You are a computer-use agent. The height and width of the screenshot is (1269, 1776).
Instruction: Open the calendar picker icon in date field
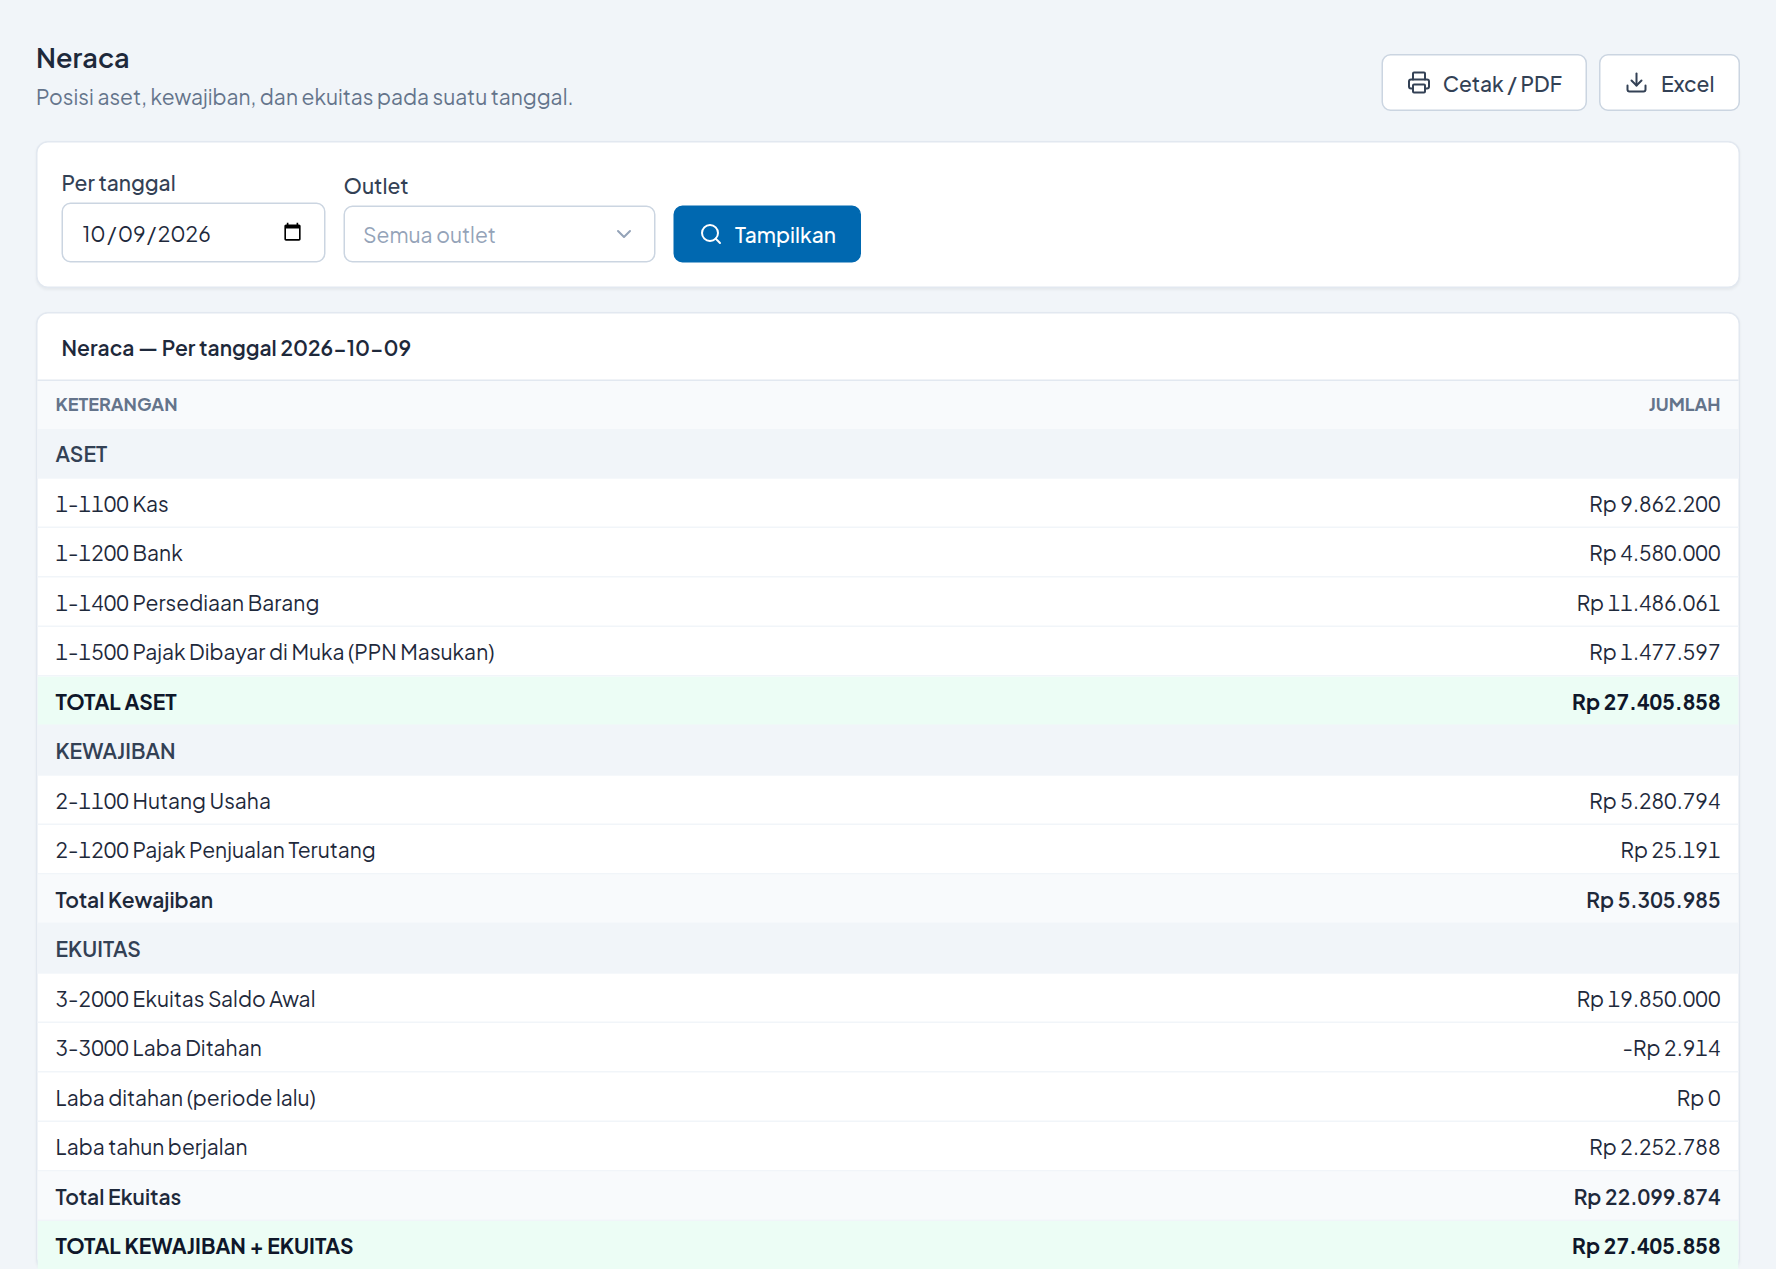(292, 232)
